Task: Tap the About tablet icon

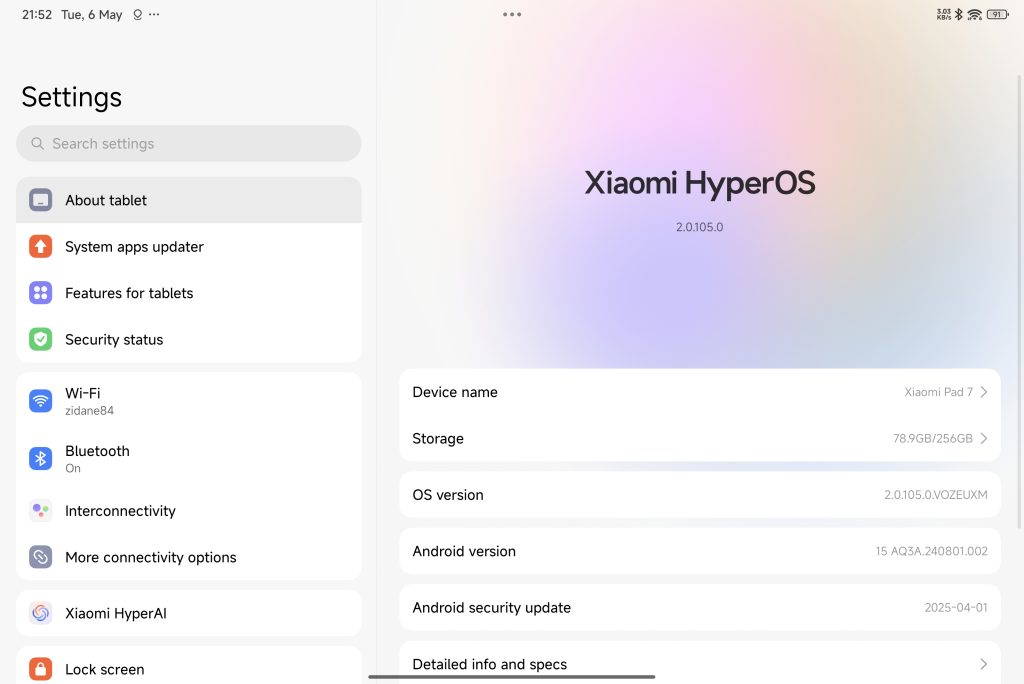Action: coord(40,200)
